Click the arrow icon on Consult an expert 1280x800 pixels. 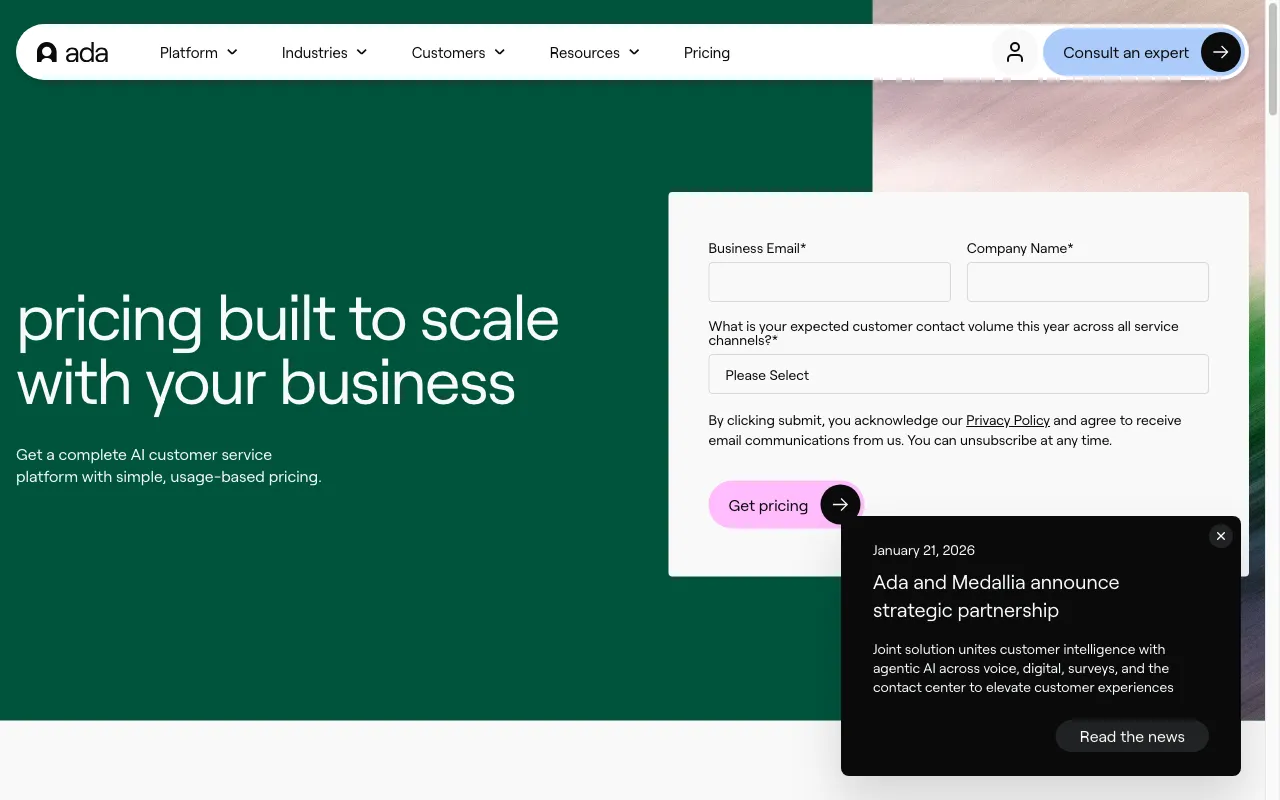pos(1221,52)
